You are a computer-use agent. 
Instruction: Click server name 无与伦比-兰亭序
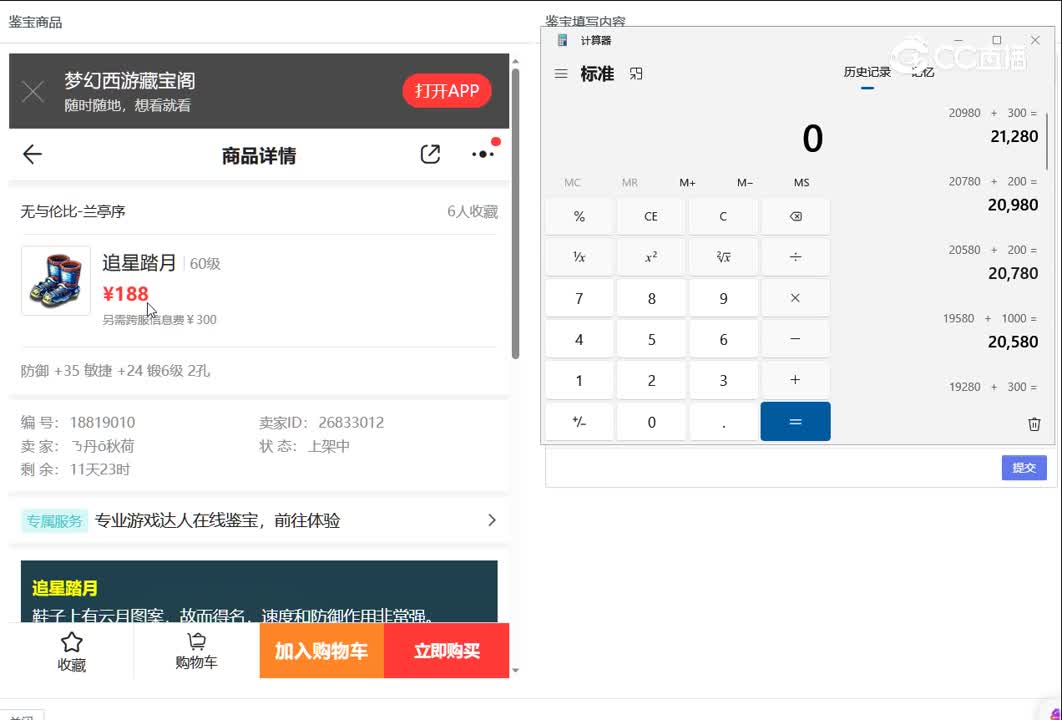coord(73,211)
